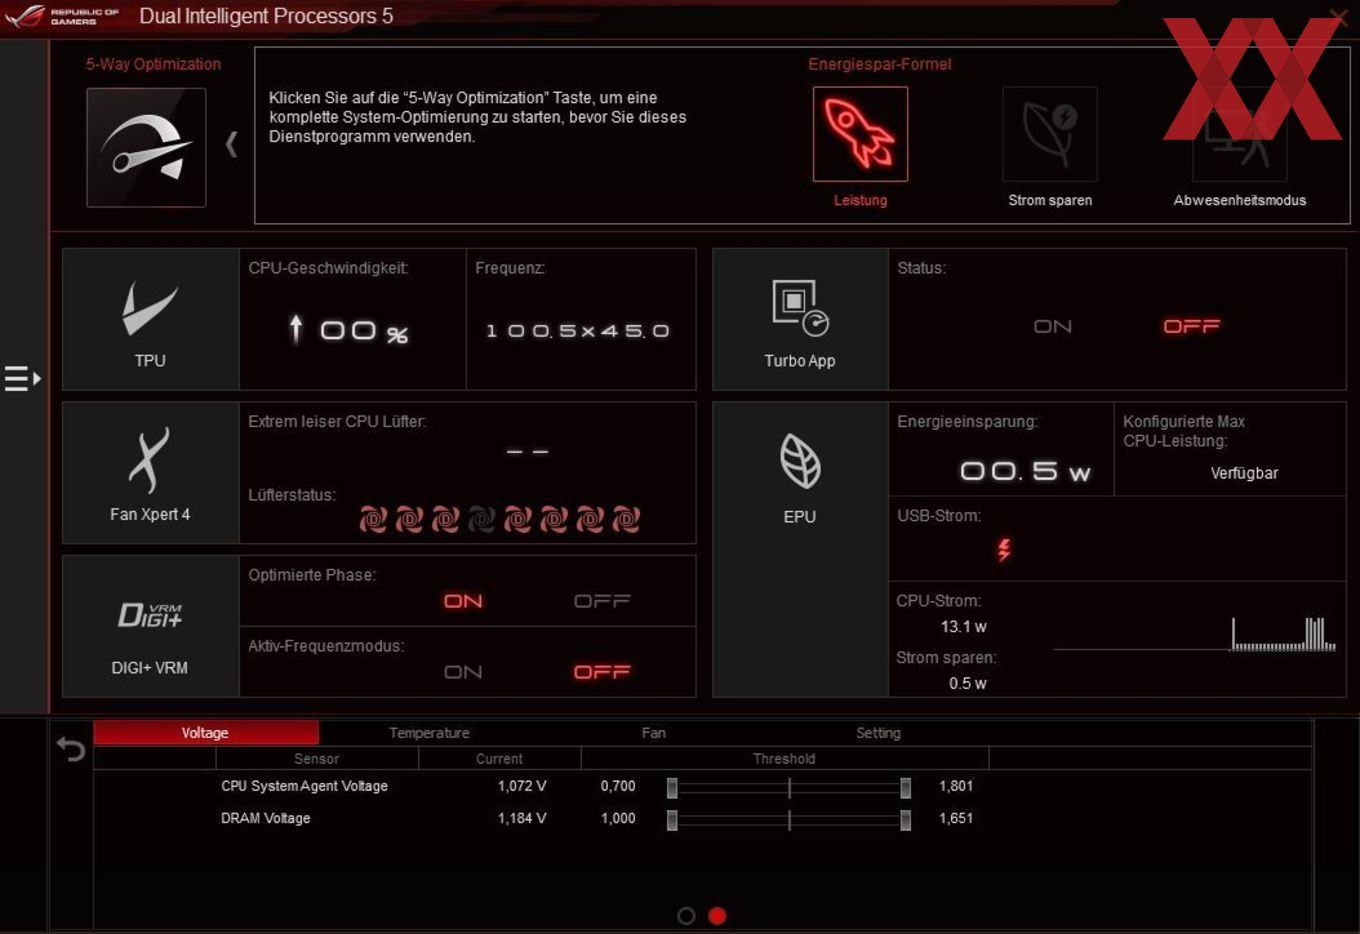Switch to the Fan tab

653,733
